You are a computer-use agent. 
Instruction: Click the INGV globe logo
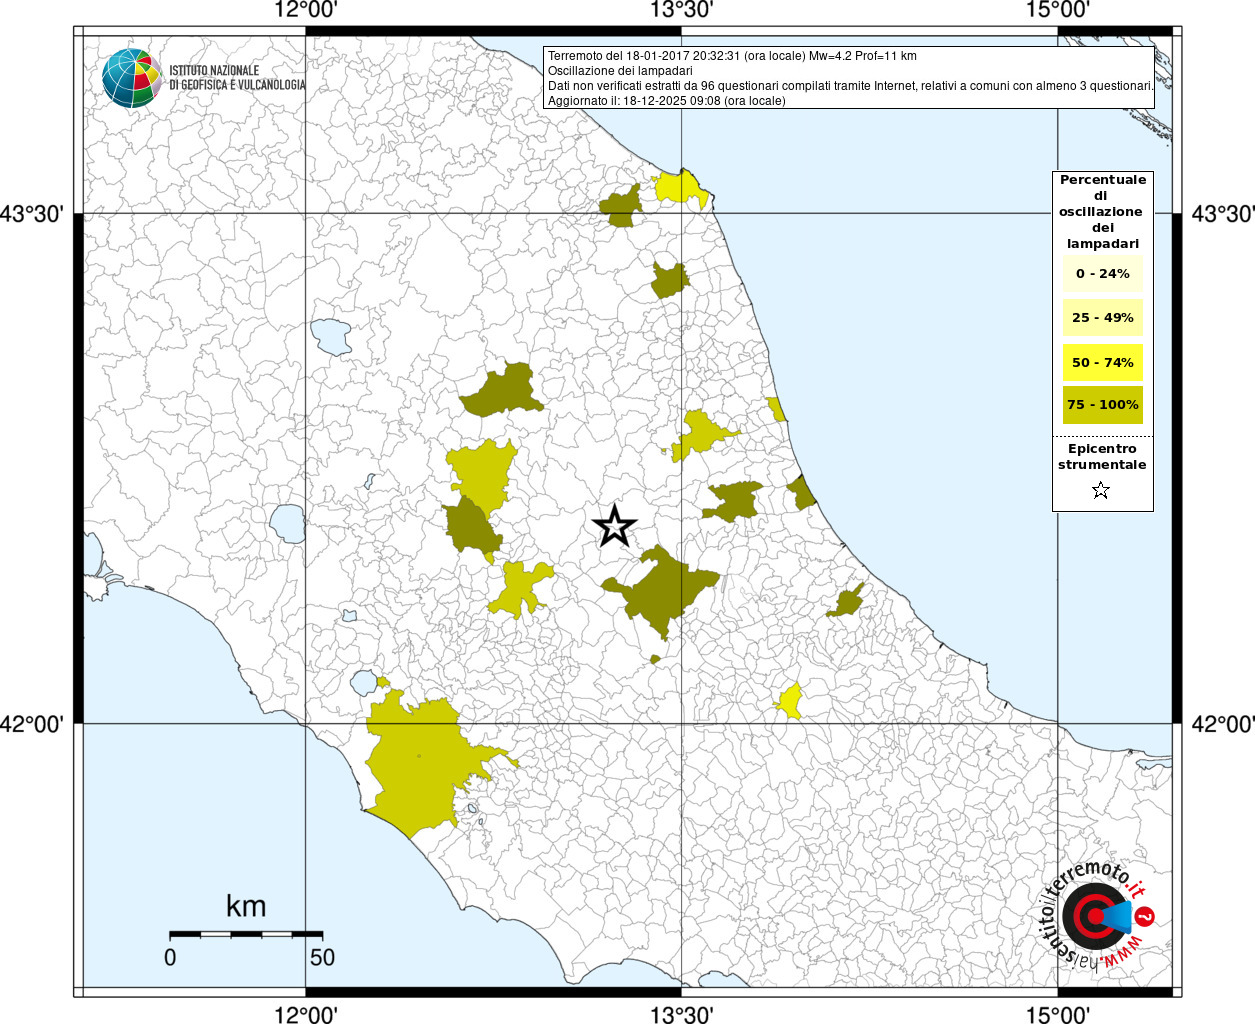point(131,78)
